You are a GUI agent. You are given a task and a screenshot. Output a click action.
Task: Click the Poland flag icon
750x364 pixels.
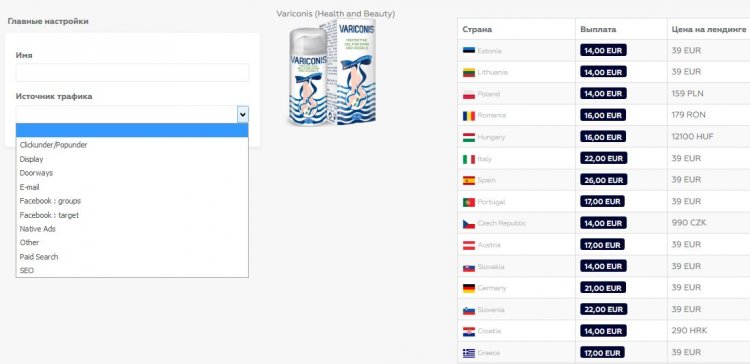pyautogui.click(x=469, y=94)
